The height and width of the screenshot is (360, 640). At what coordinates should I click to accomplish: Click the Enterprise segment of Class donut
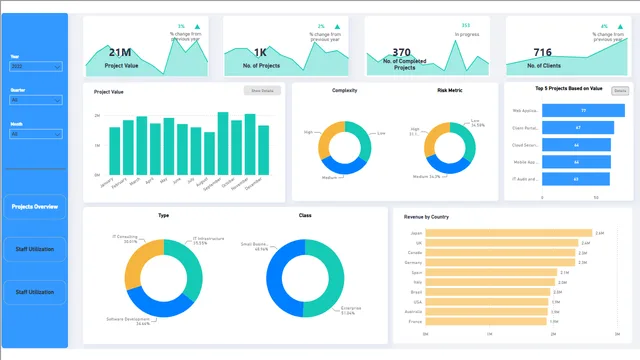pos(336,278)
